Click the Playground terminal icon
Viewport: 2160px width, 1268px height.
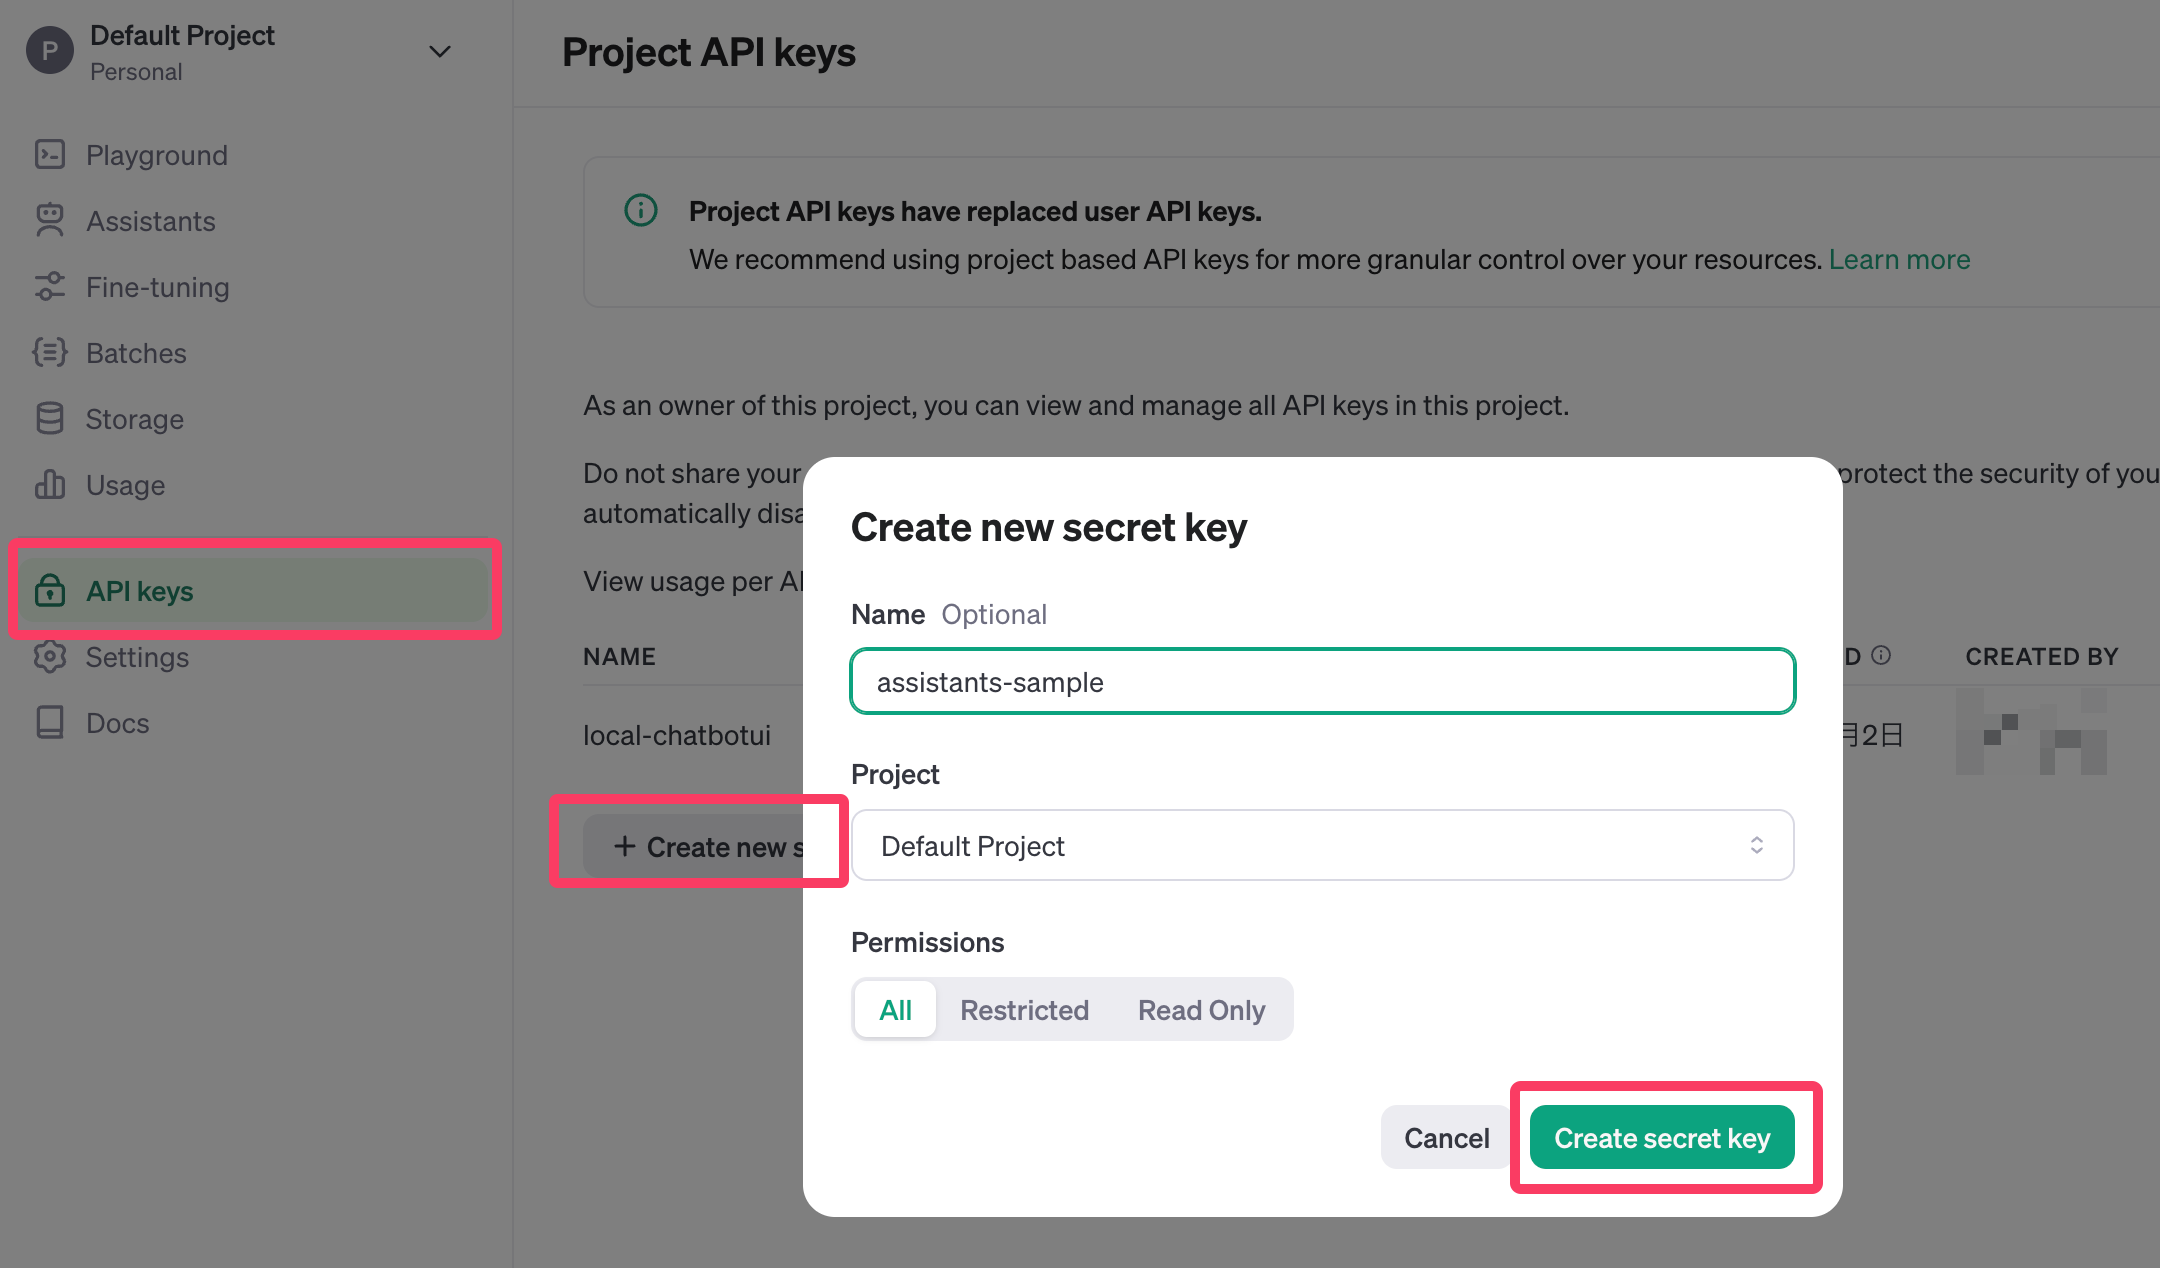[x=50, y=155]
